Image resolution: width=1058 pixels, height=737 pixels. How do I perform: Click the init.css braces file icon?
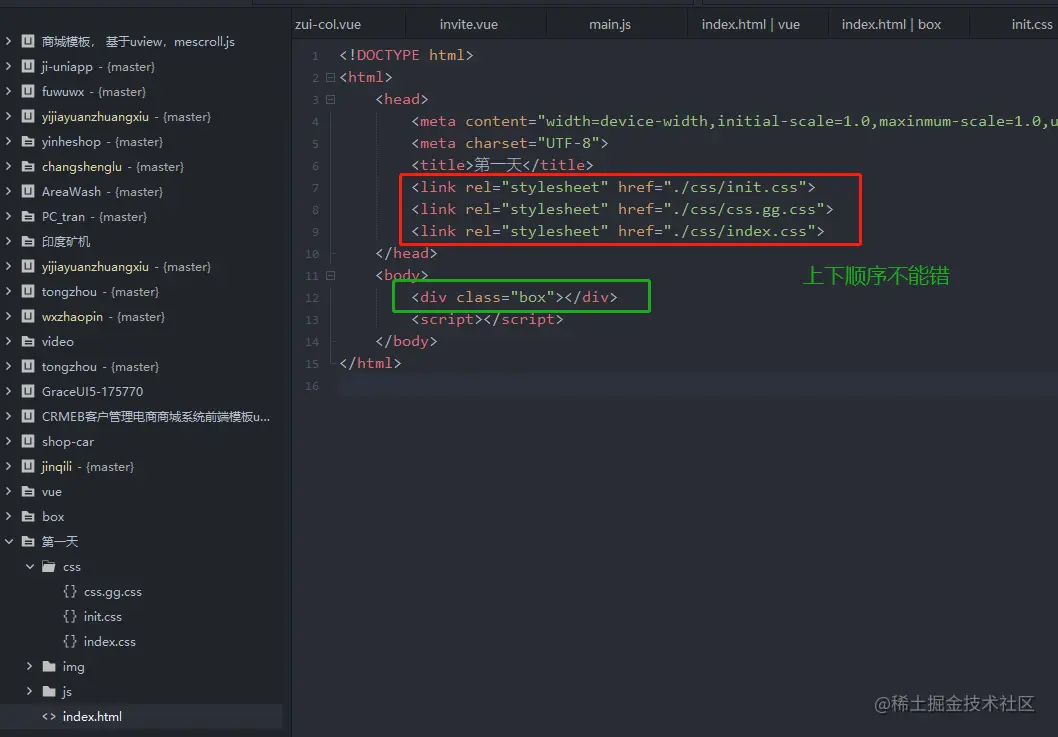(69, 616)
